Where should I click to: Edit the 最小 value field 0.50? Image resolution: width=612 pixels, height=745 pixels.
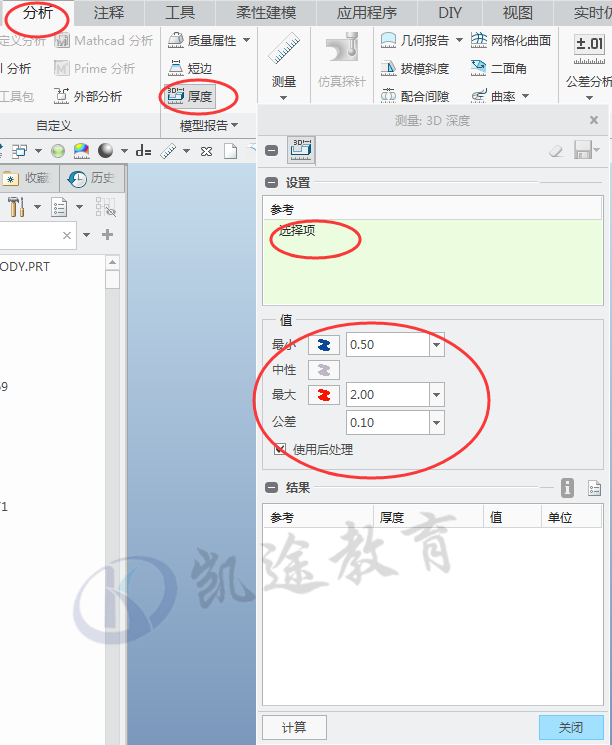tap(388, 344)
